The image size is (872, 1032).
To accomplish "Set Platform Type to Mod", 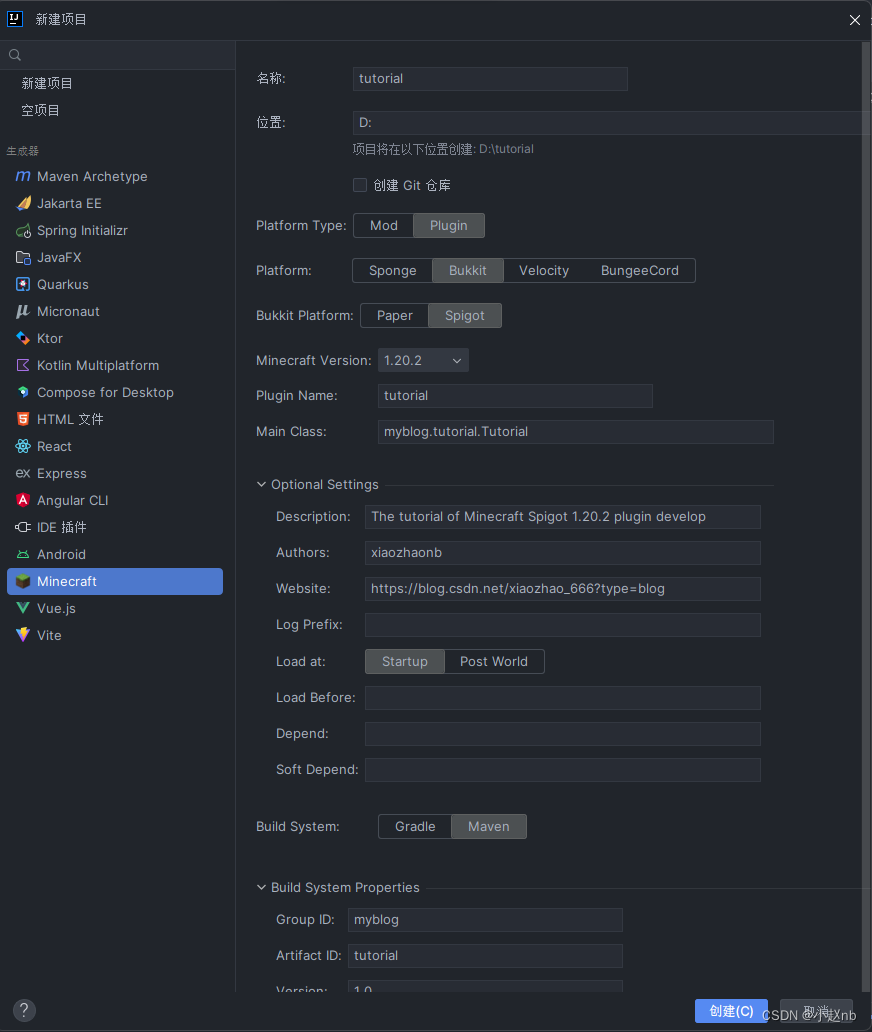I will click(x=384, y=225).
